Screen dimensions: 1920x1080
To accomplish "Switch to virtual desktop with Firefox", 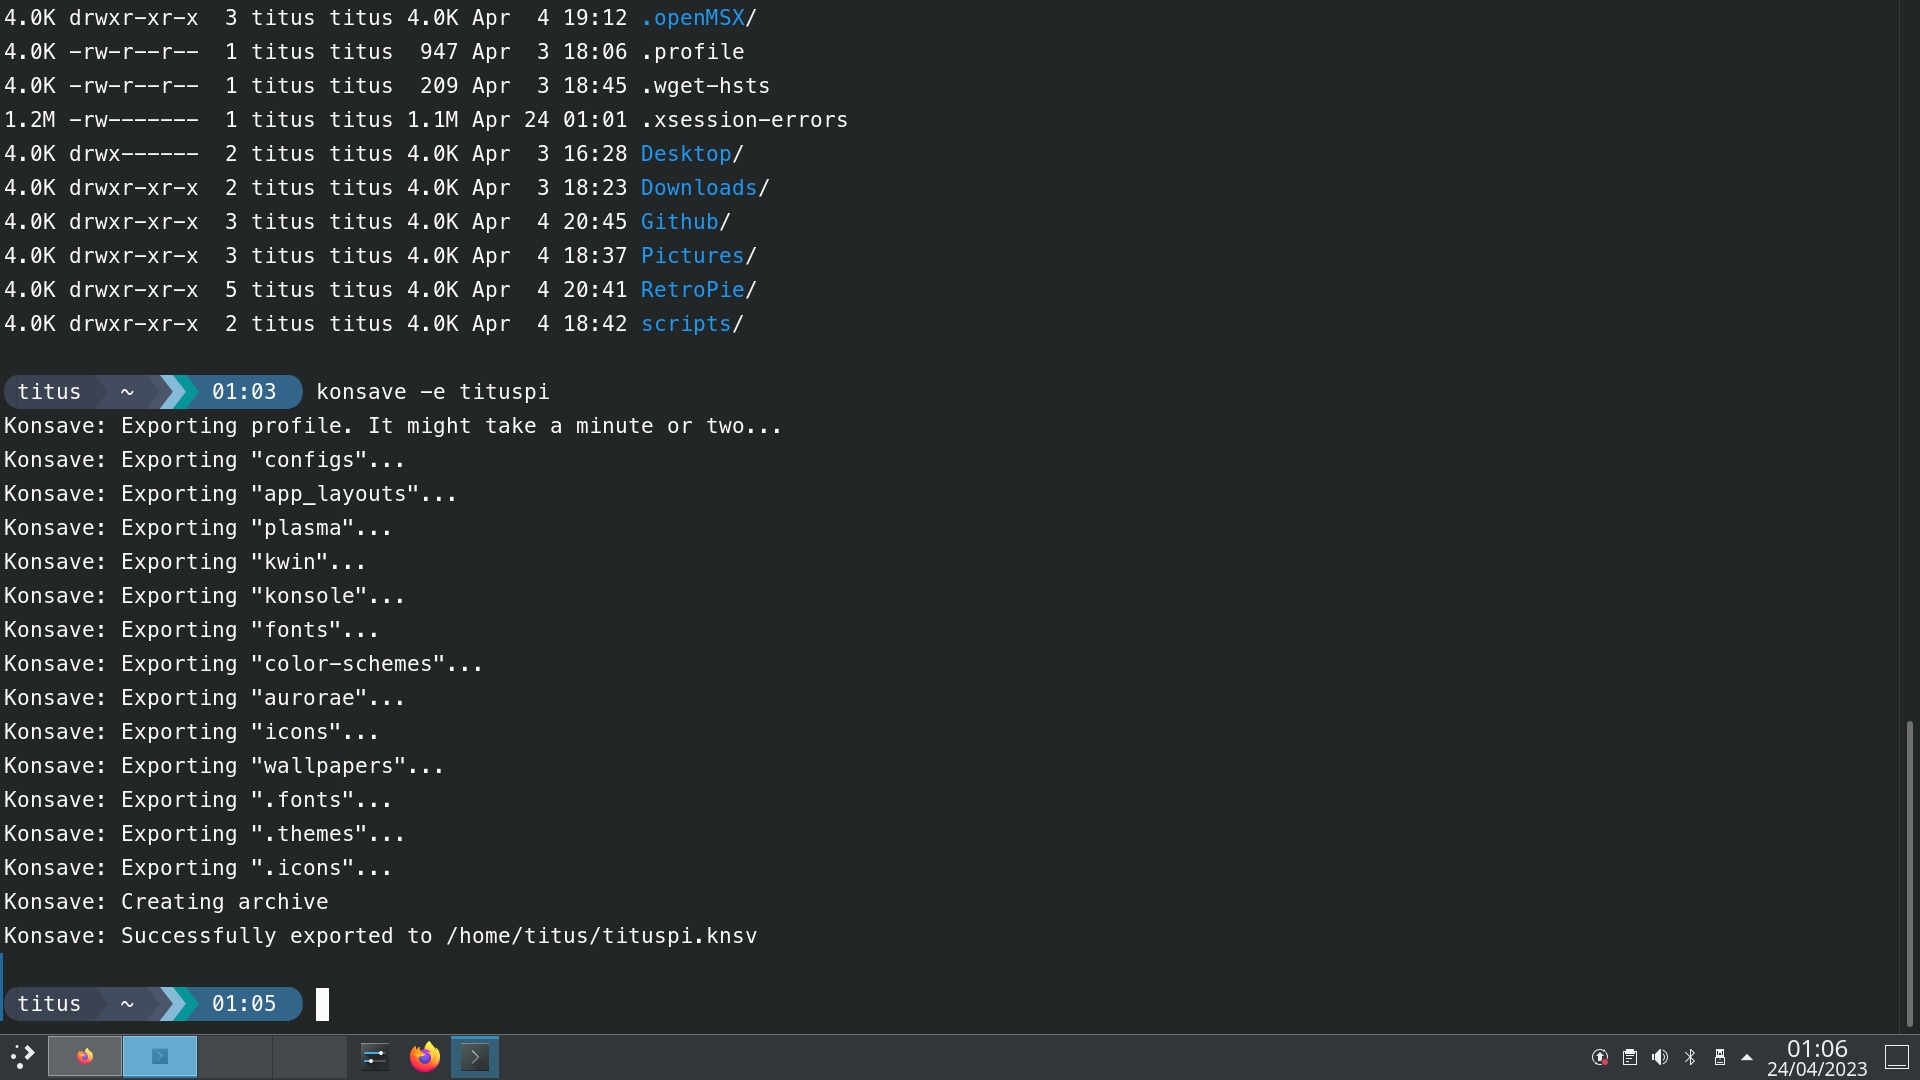I will coord(85,1056).
